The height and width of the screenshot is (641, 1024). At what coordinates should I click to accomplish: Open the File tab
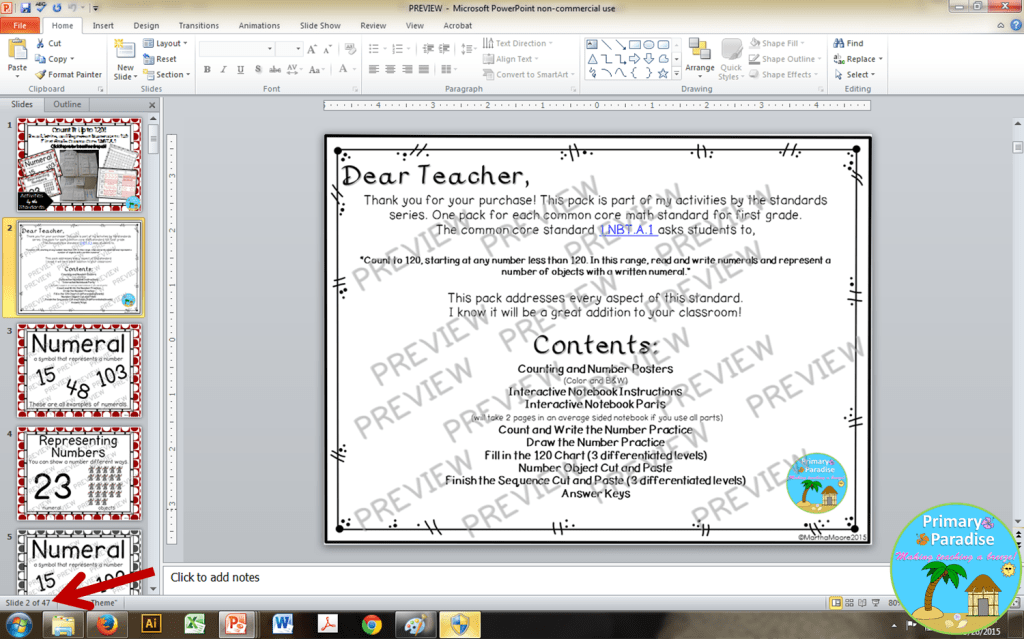pos(20,25)
